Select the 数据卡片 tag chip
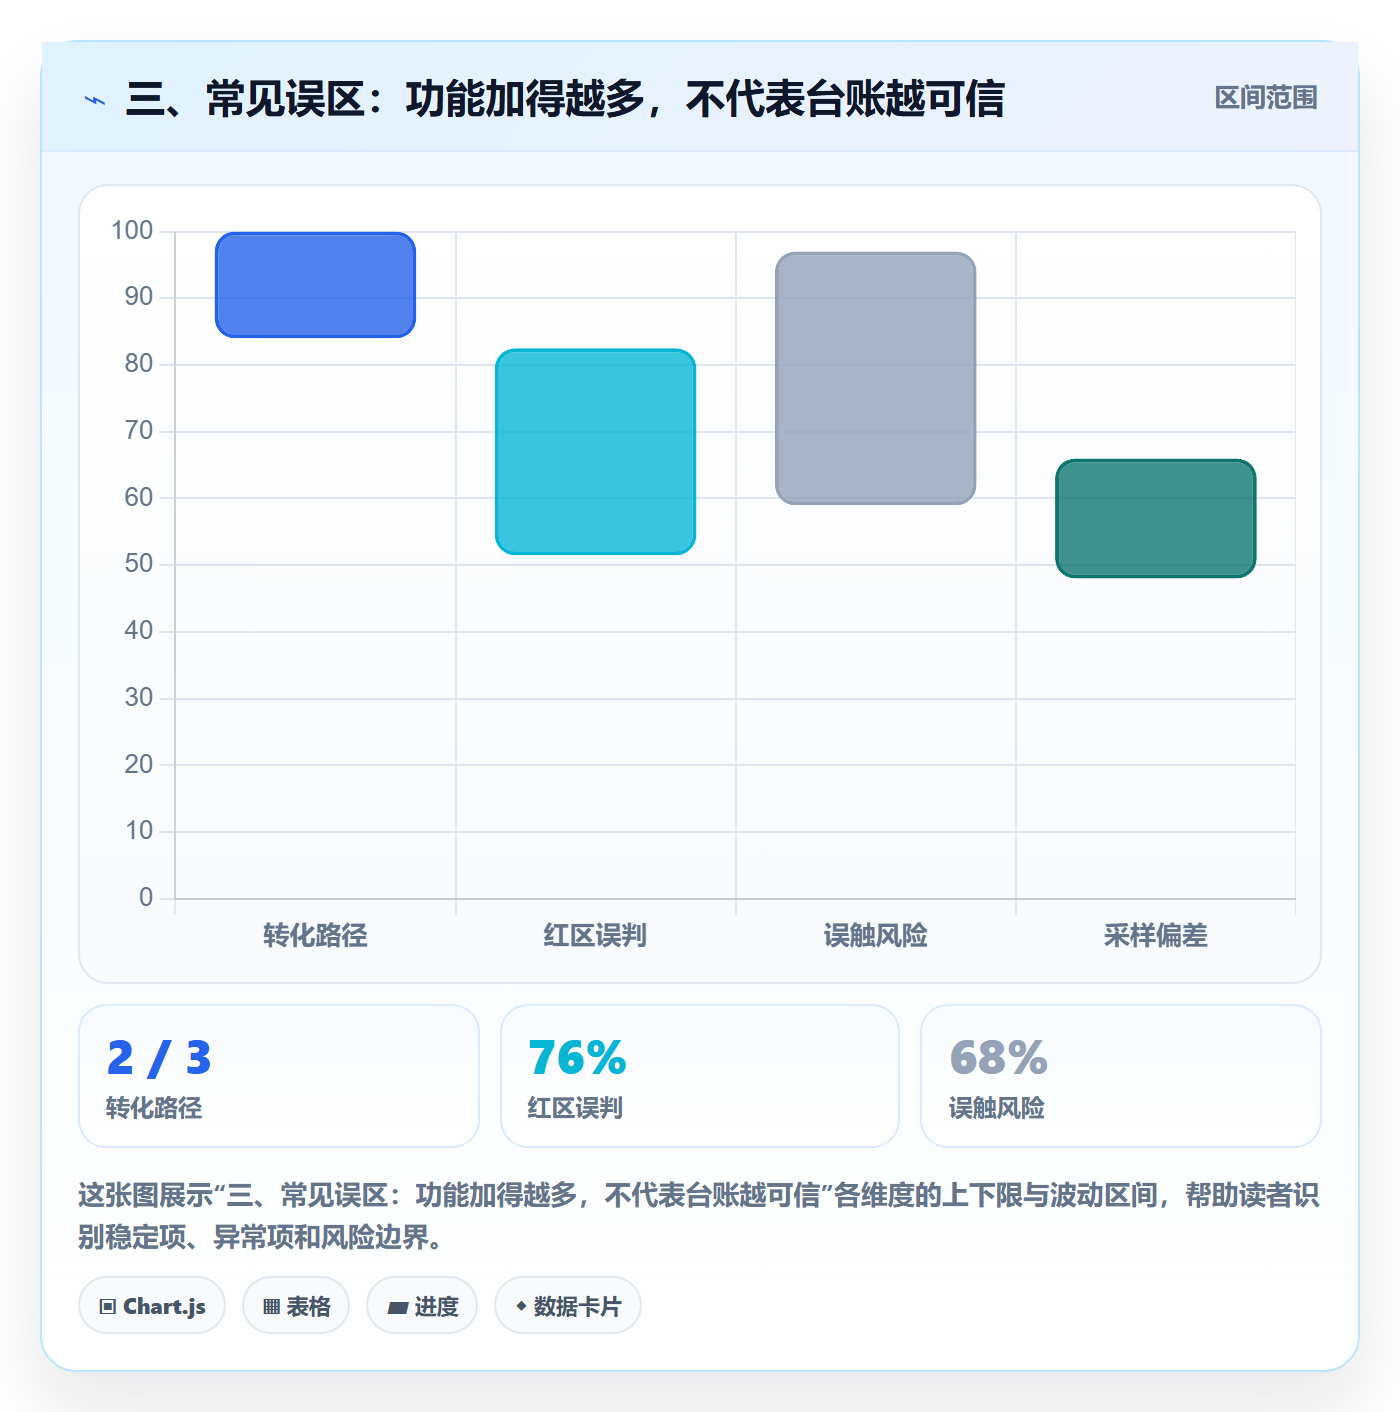 tap(568, 1305)
